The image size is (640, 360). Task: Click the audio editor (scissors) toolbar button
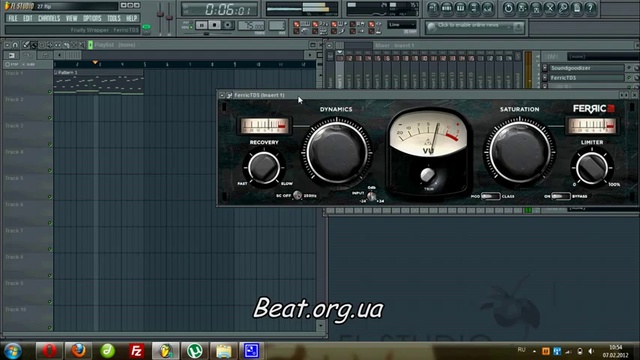click(550, 8)
